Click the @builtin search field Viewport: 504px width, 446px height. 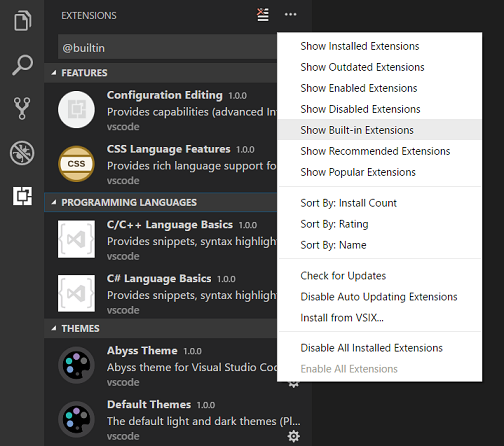tap(167, 48)
